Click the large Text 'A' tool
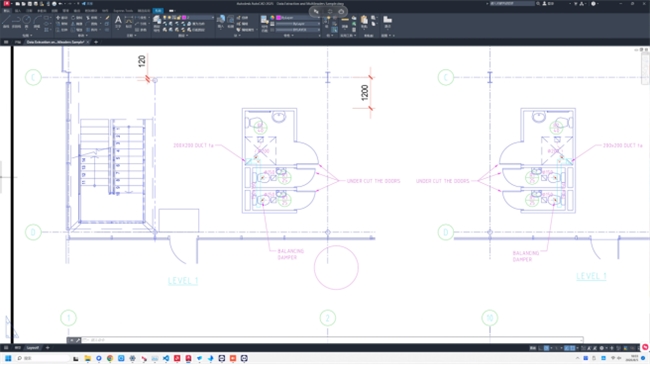The height and width of the screenshot is (365, 650). pos(118,21)
